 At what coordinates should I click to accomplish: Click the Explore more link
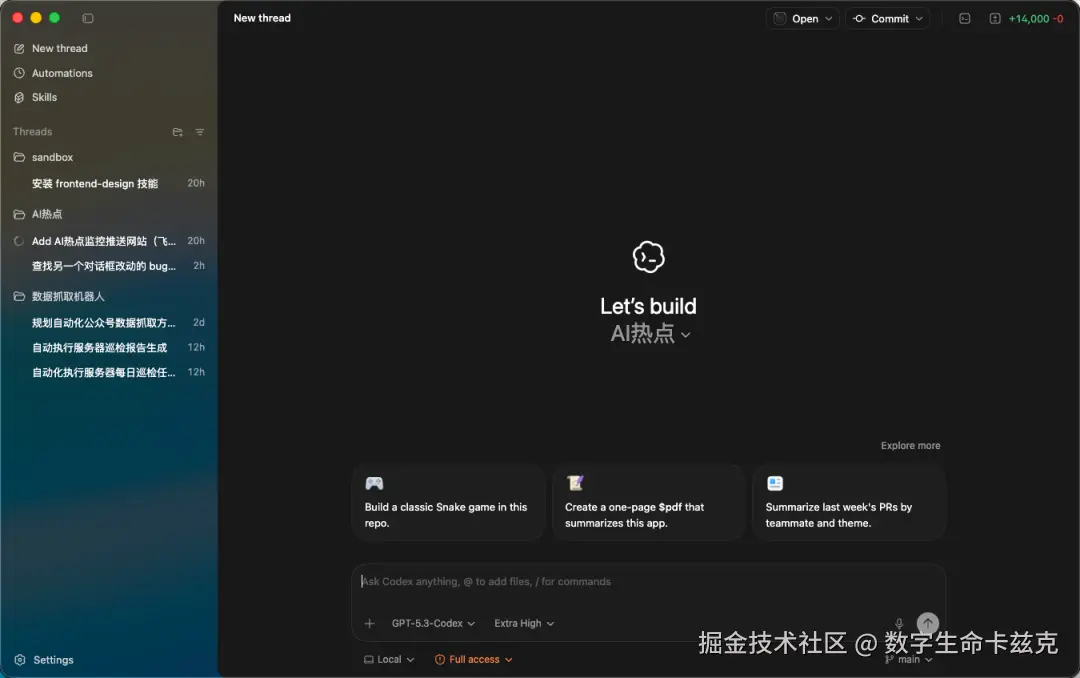[910, 445]
